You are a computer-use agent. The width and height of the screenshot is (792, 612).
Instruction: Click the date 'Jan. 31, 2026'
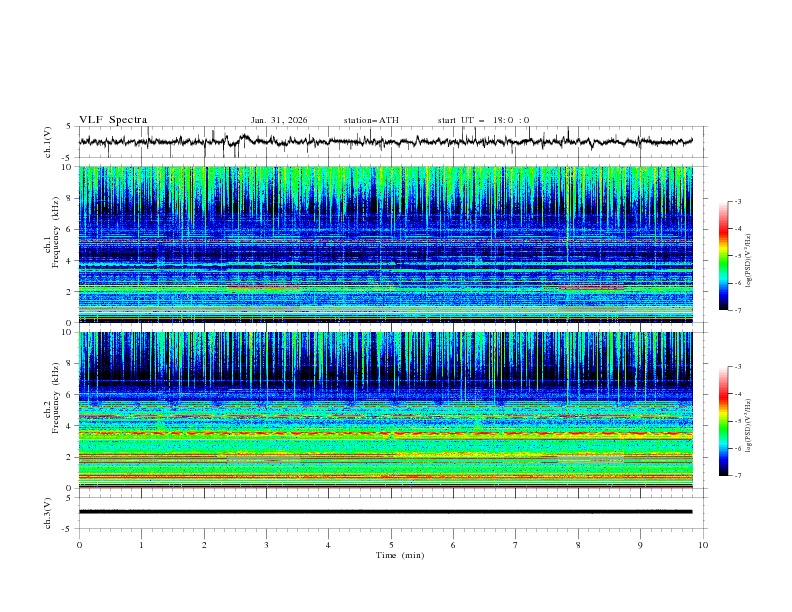pyautogui.click(x=279, y=120)
